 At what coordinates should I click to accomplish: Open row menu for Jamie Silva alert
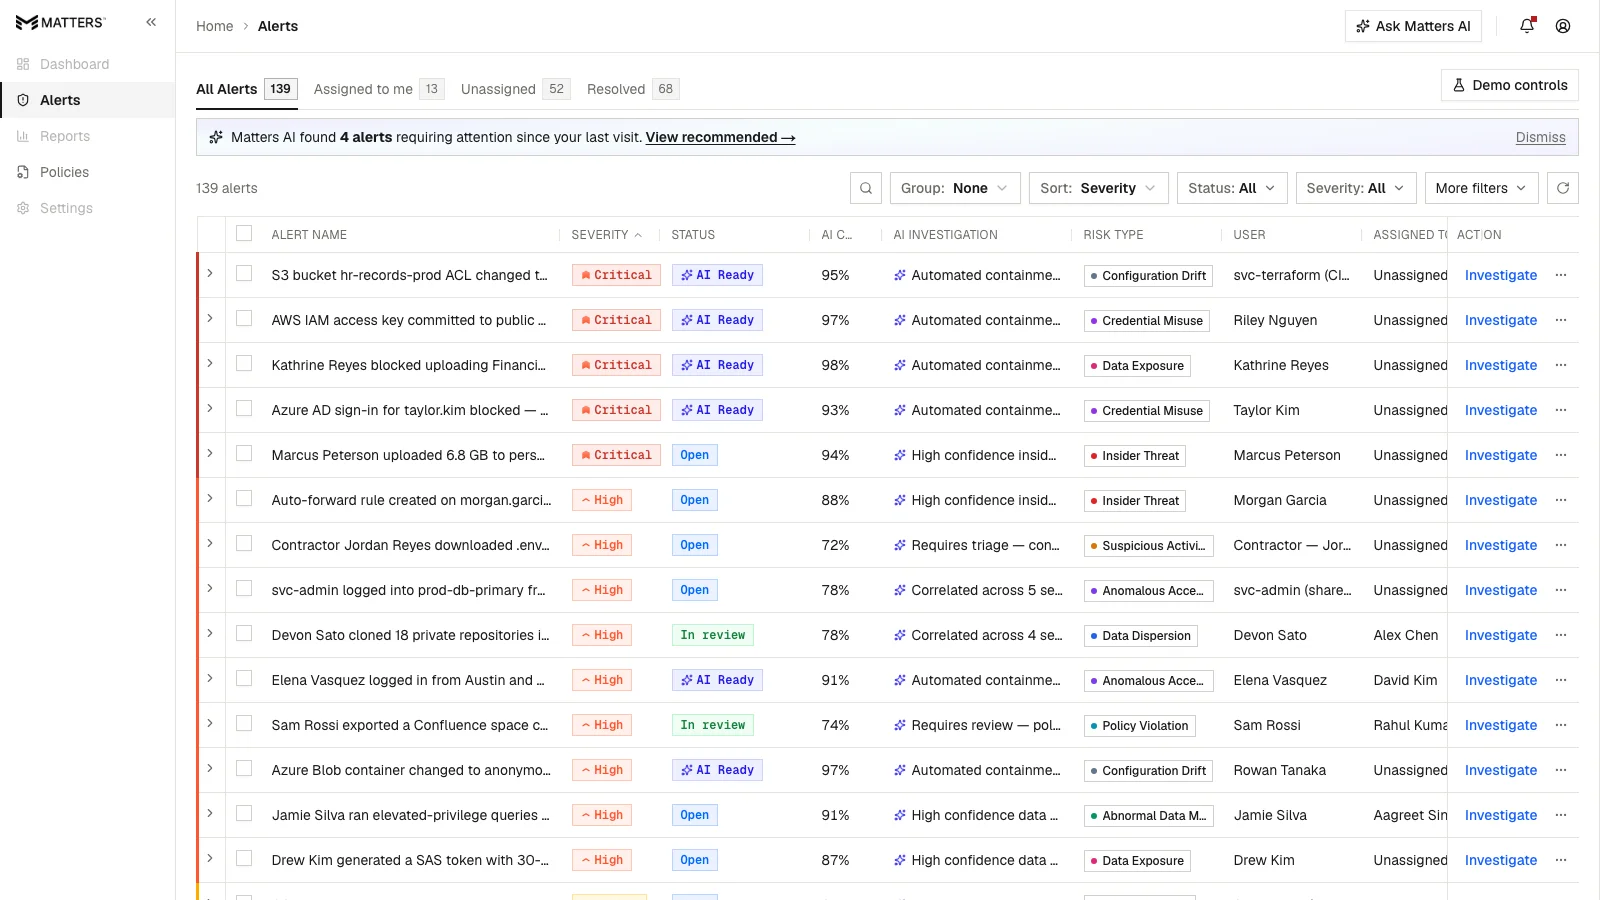(1561, 815)
